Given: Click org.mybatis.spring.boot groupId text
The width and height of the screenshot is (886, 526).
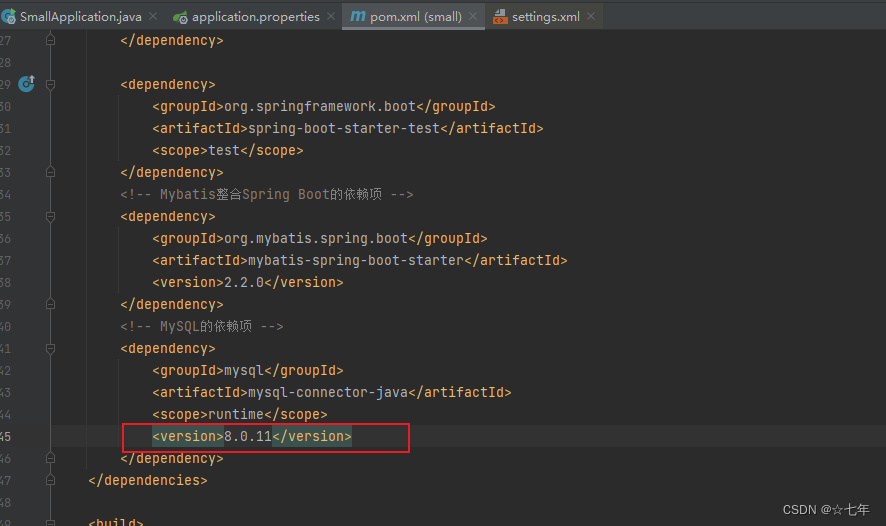Looking at the screenshot, I should (316, 238).
